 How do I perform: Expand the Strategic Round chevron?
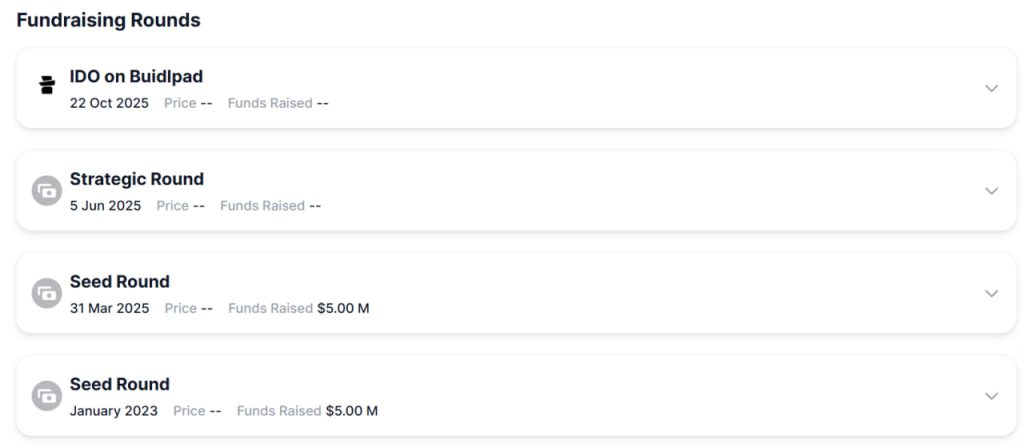click(x=991, y=191)
